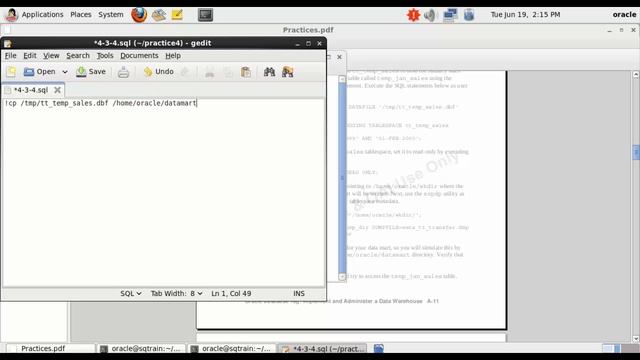Click the scroll up arrow in Practices.pdf
Screen dimensions: 640x360
(636, 74)
